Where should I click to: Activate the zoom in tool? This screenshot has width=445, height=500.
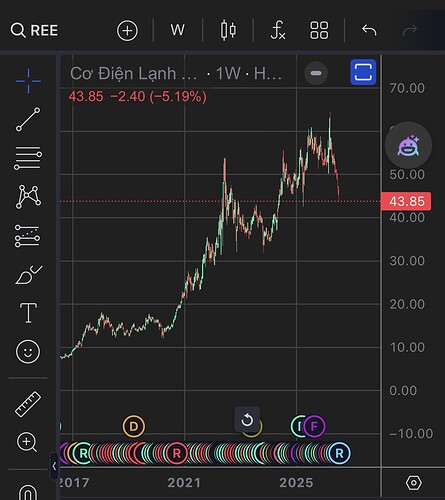[27, 442]
